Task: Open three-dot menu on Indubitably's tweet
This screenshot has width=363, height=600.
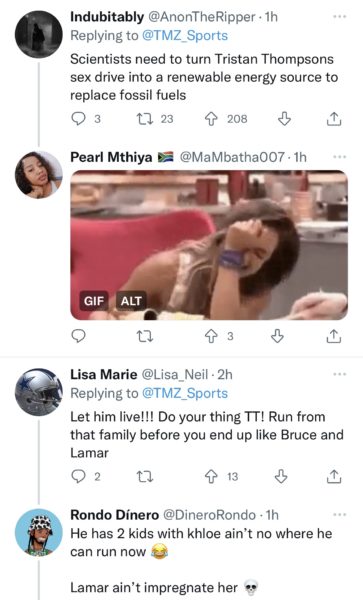Action: pos(339,17)
